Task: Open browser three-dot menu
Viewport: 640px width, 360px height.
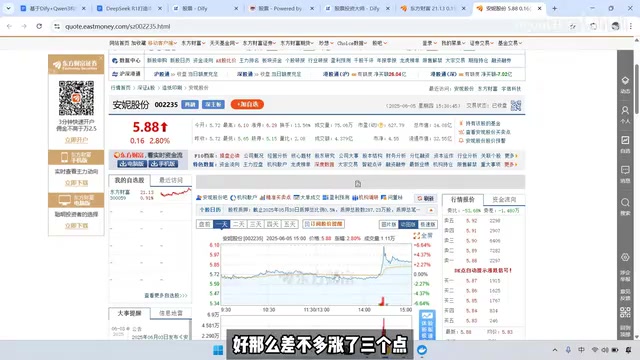Action: (x=631, y=26)
